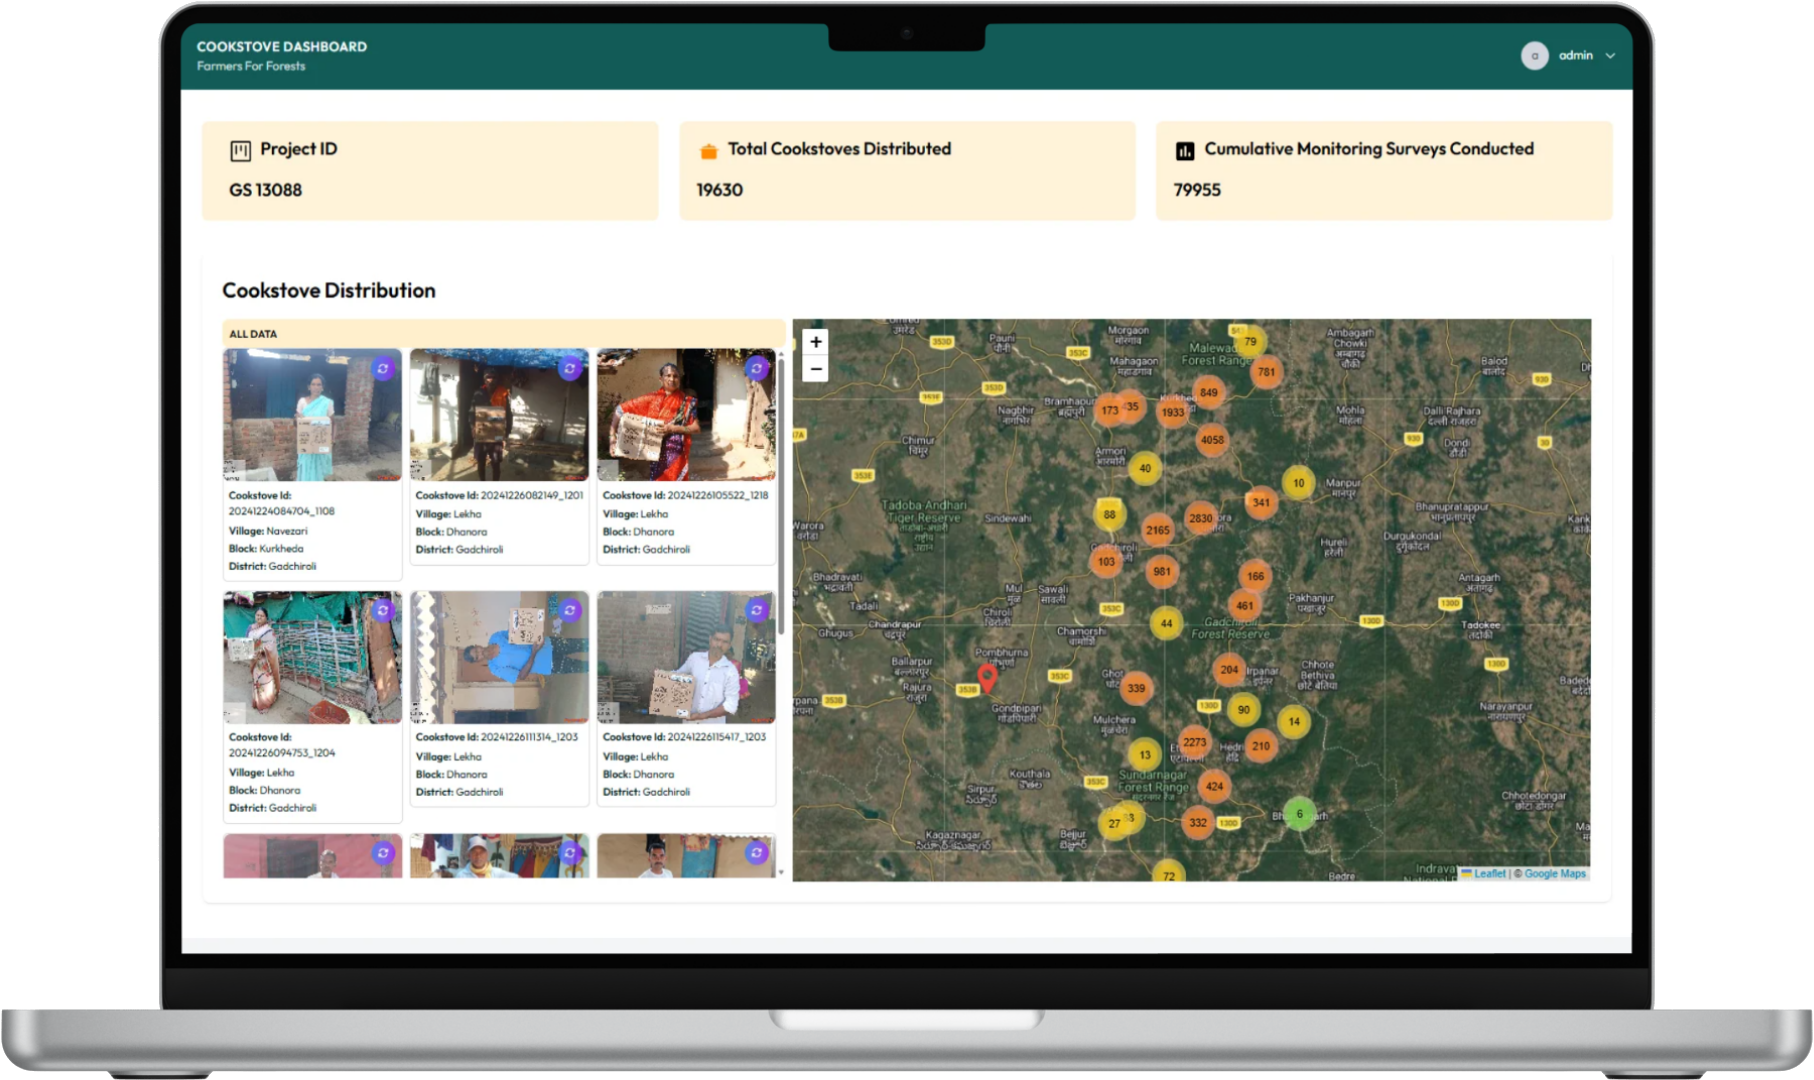Open photo for cookstove 20241226082149_1201
The width and height of the screenshot is (1814, 1080).
click(x=499, y=415)
